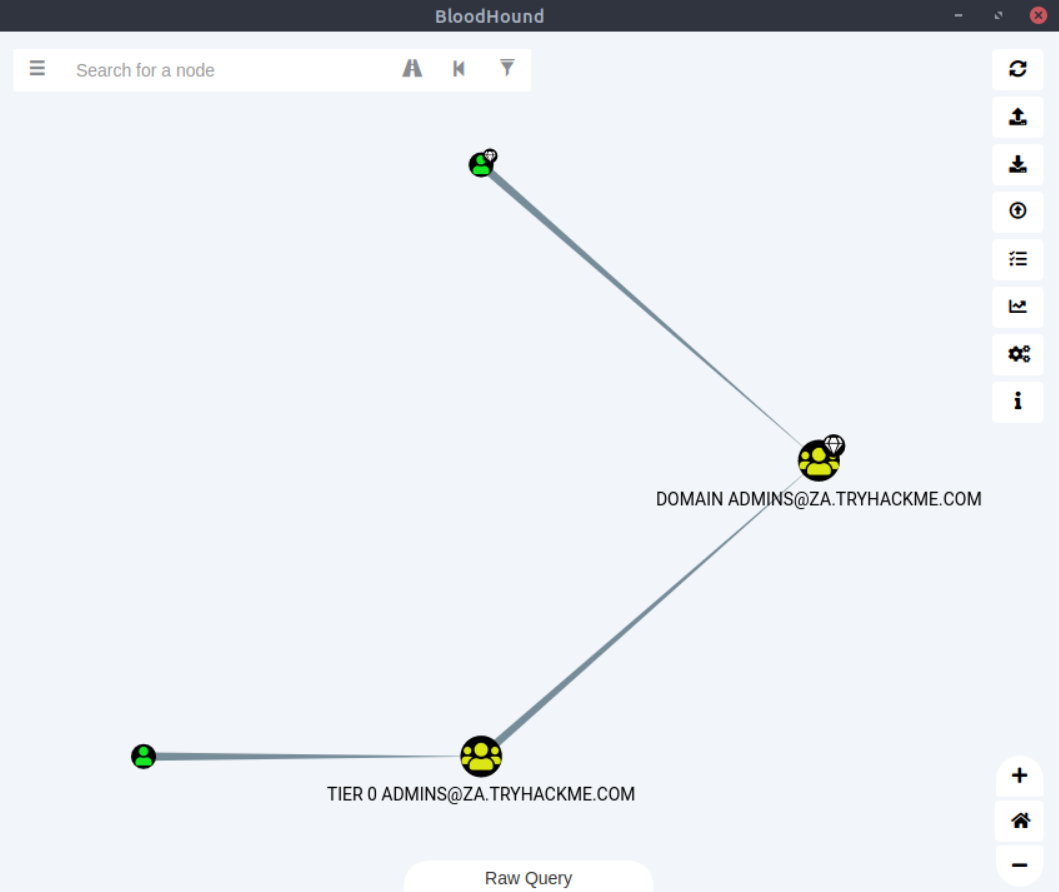Maximize the BloodHound window
This screenshot has height=892, width=1059.
click(x=998, y=15)
